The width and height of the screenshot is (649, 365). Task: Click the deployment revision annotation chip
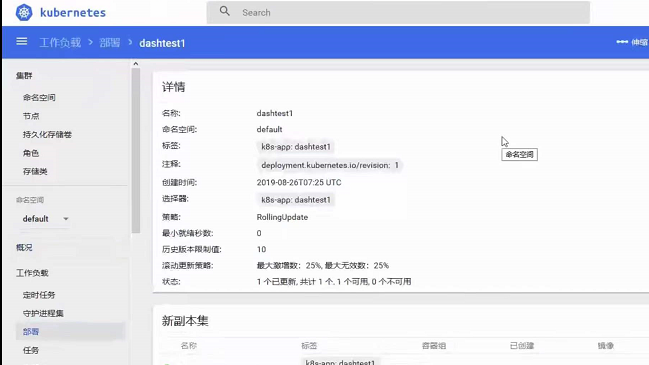tap(330, 165)
